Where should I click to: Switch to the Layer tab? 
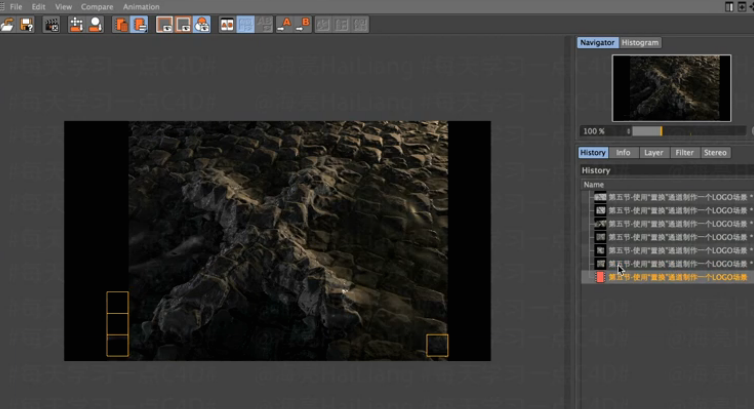coord(653,153)
